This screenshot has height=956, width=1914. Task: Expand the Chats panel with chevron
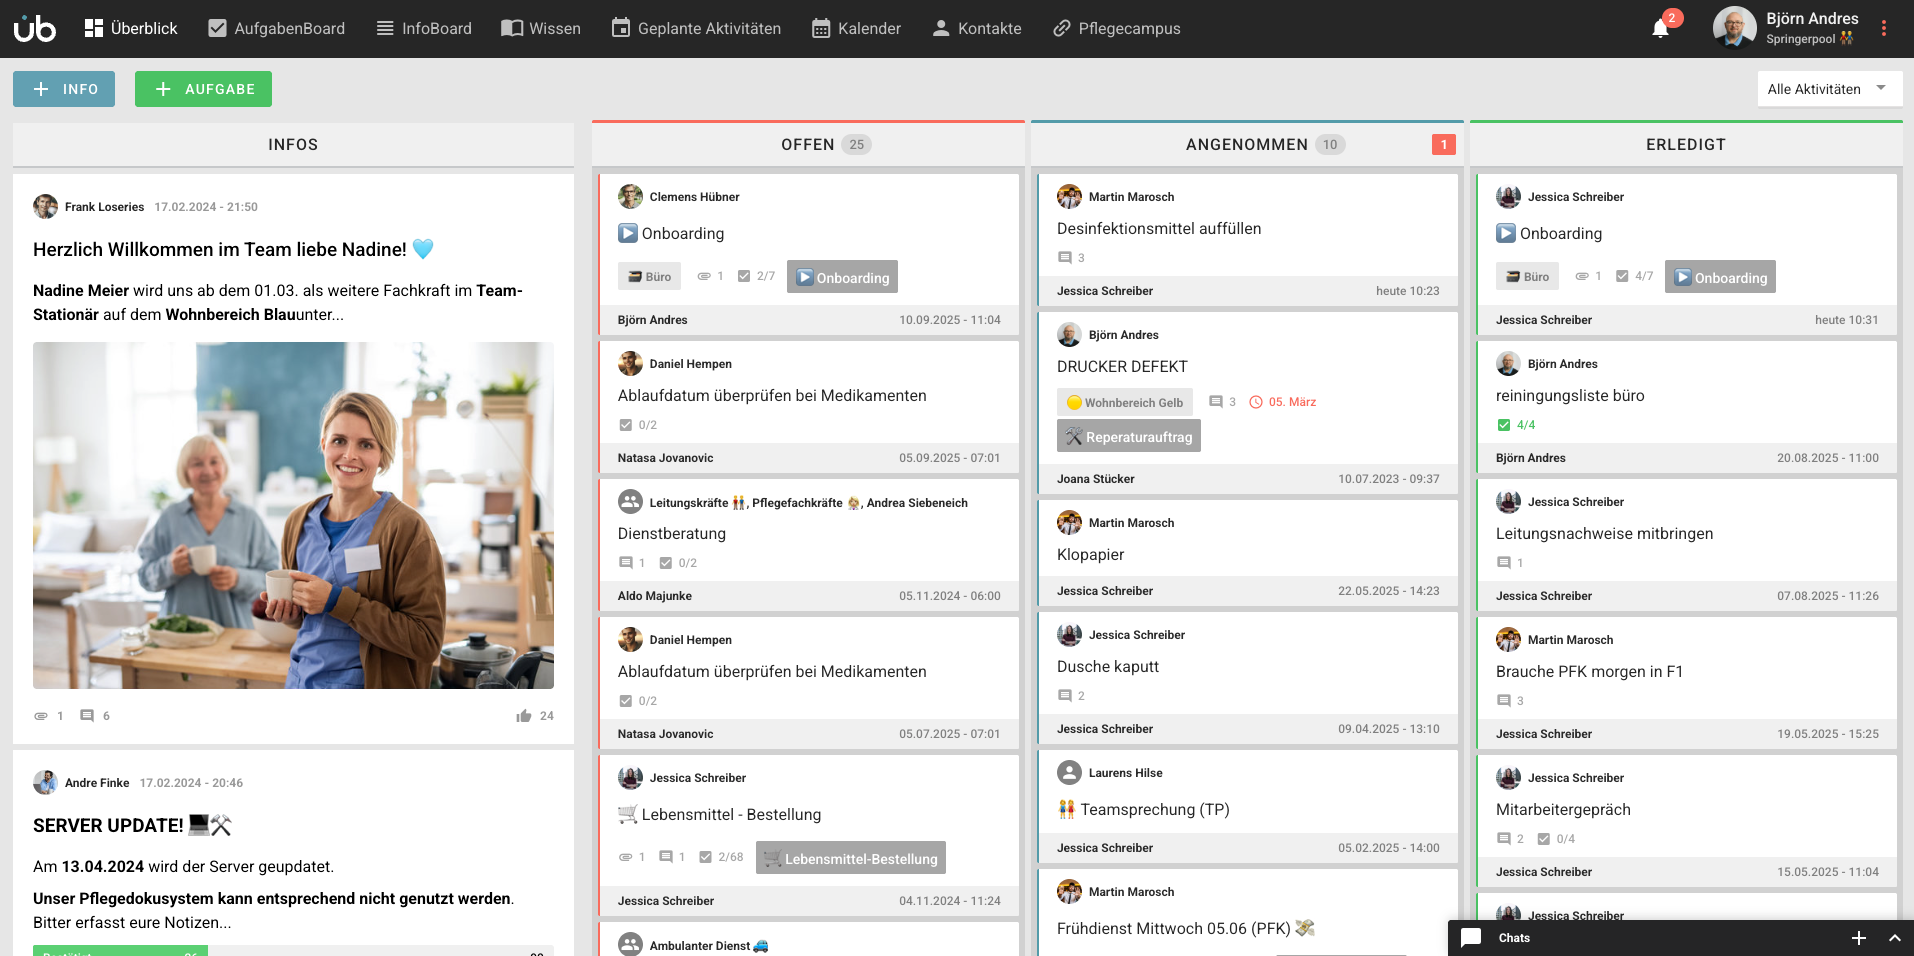point(1894,938)
